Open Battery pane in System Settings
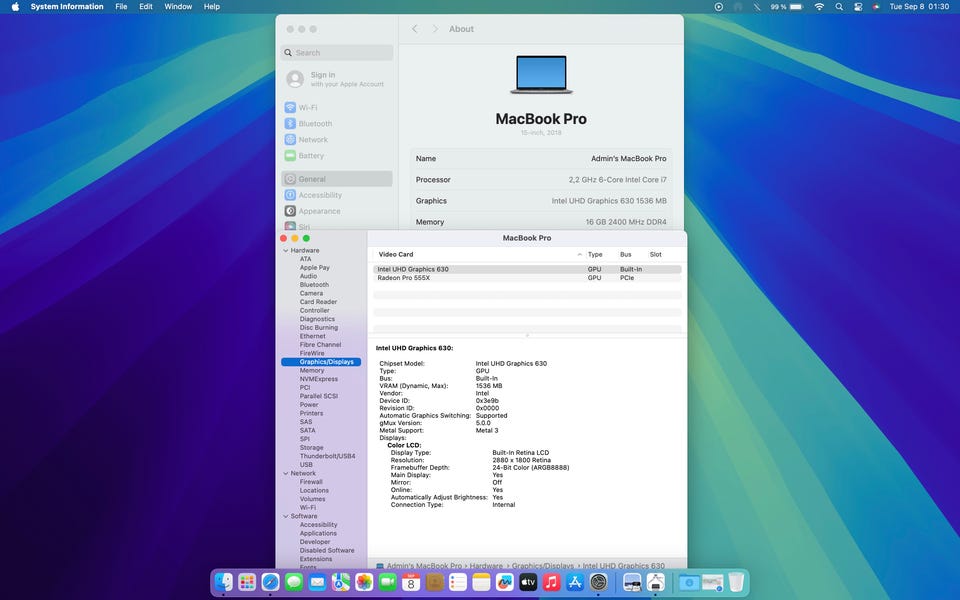Screen dimensions: 960x600 [337, 156]
